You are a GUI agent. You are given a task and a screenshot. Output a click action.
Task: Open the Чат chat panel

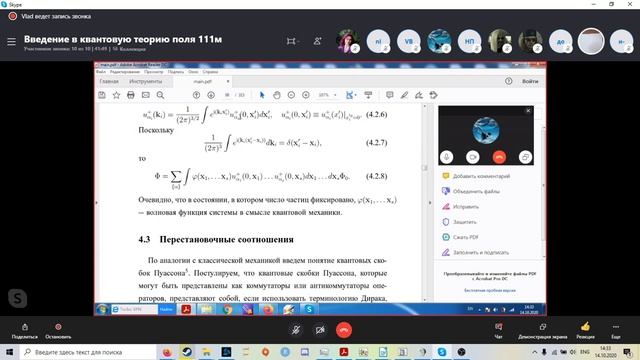[498, 331]
